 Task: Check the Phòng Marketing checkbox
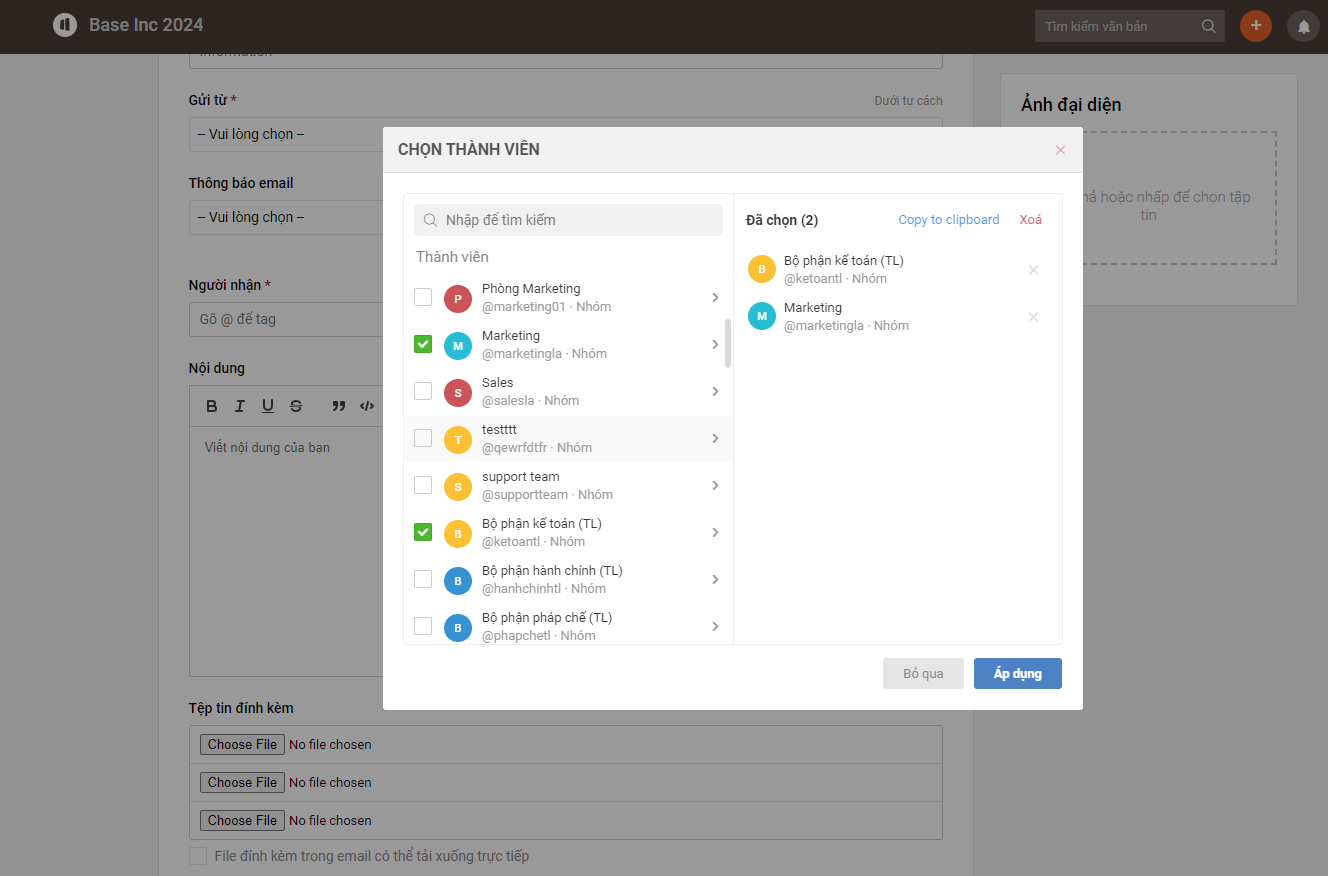coord(423,297)
